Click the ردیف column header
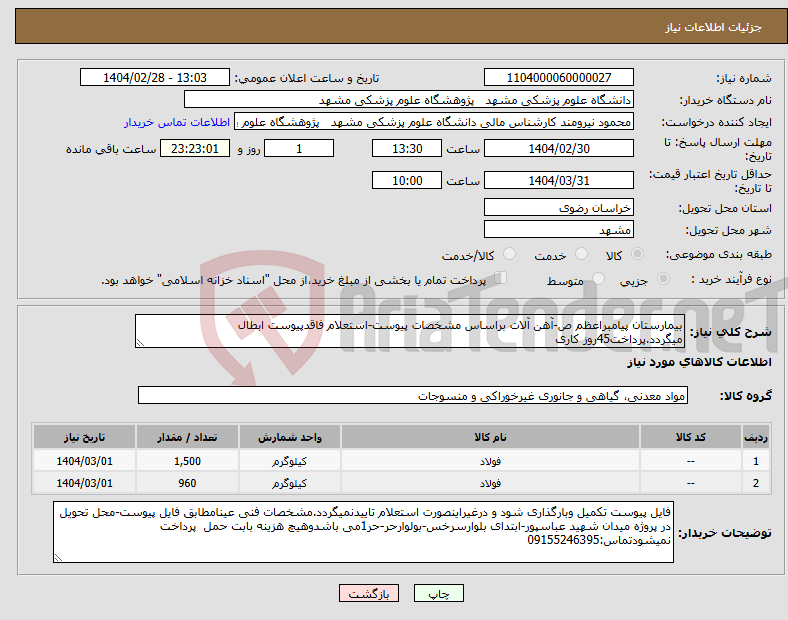This screenshot has height=620, width=788. point(756,437)
